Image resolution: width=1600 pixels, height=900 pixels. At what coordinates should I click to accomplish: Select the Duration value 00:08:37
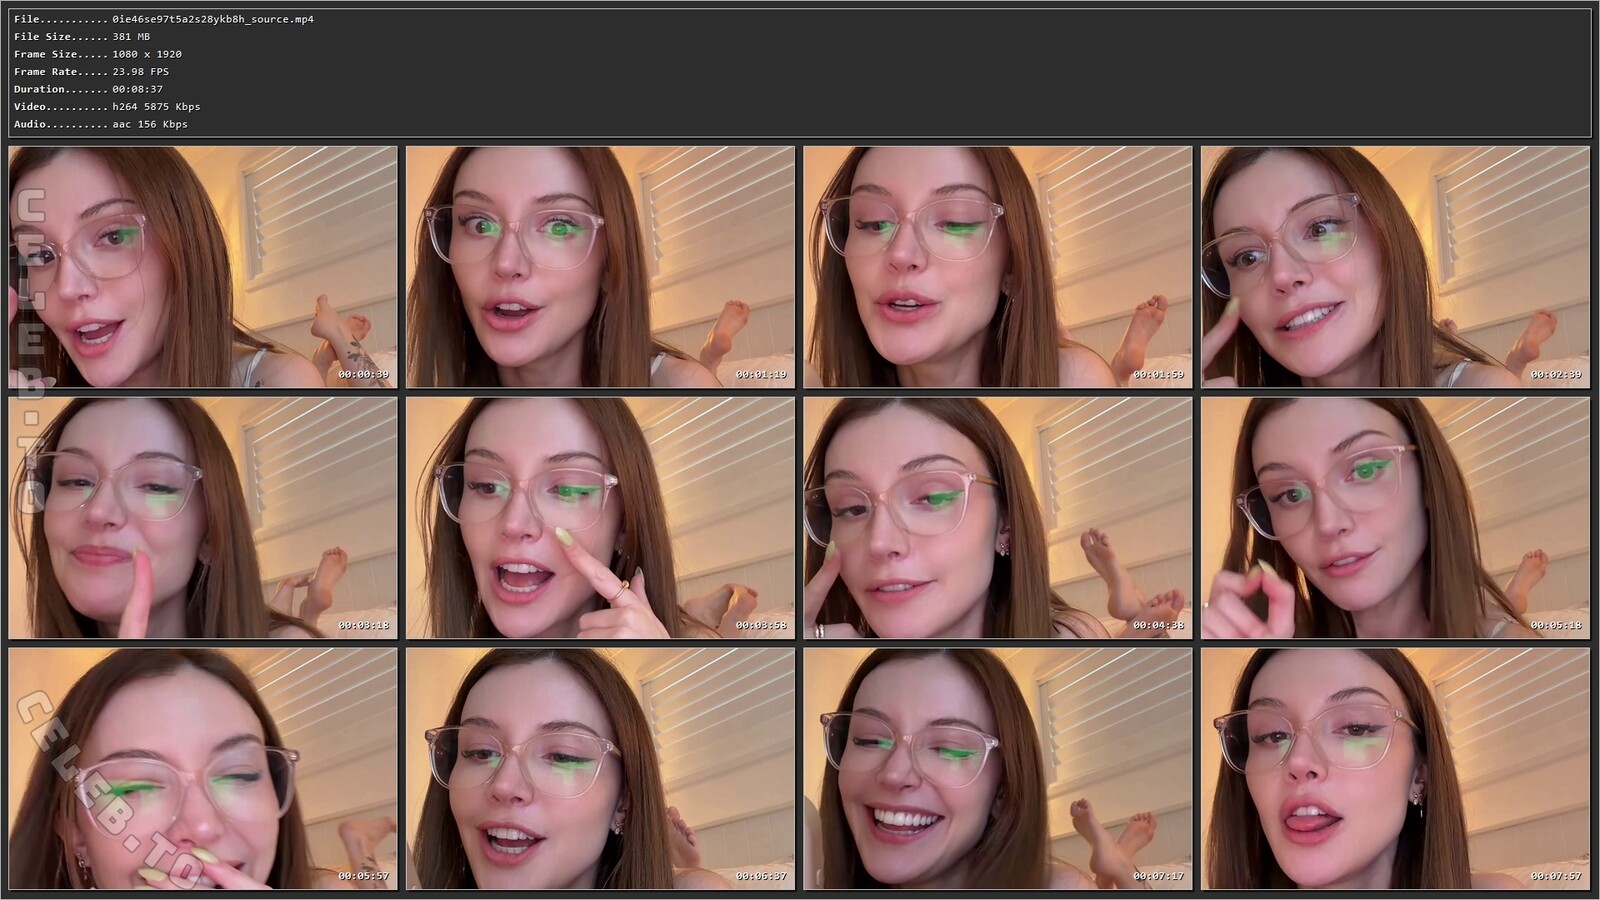(x=137, y=89)
